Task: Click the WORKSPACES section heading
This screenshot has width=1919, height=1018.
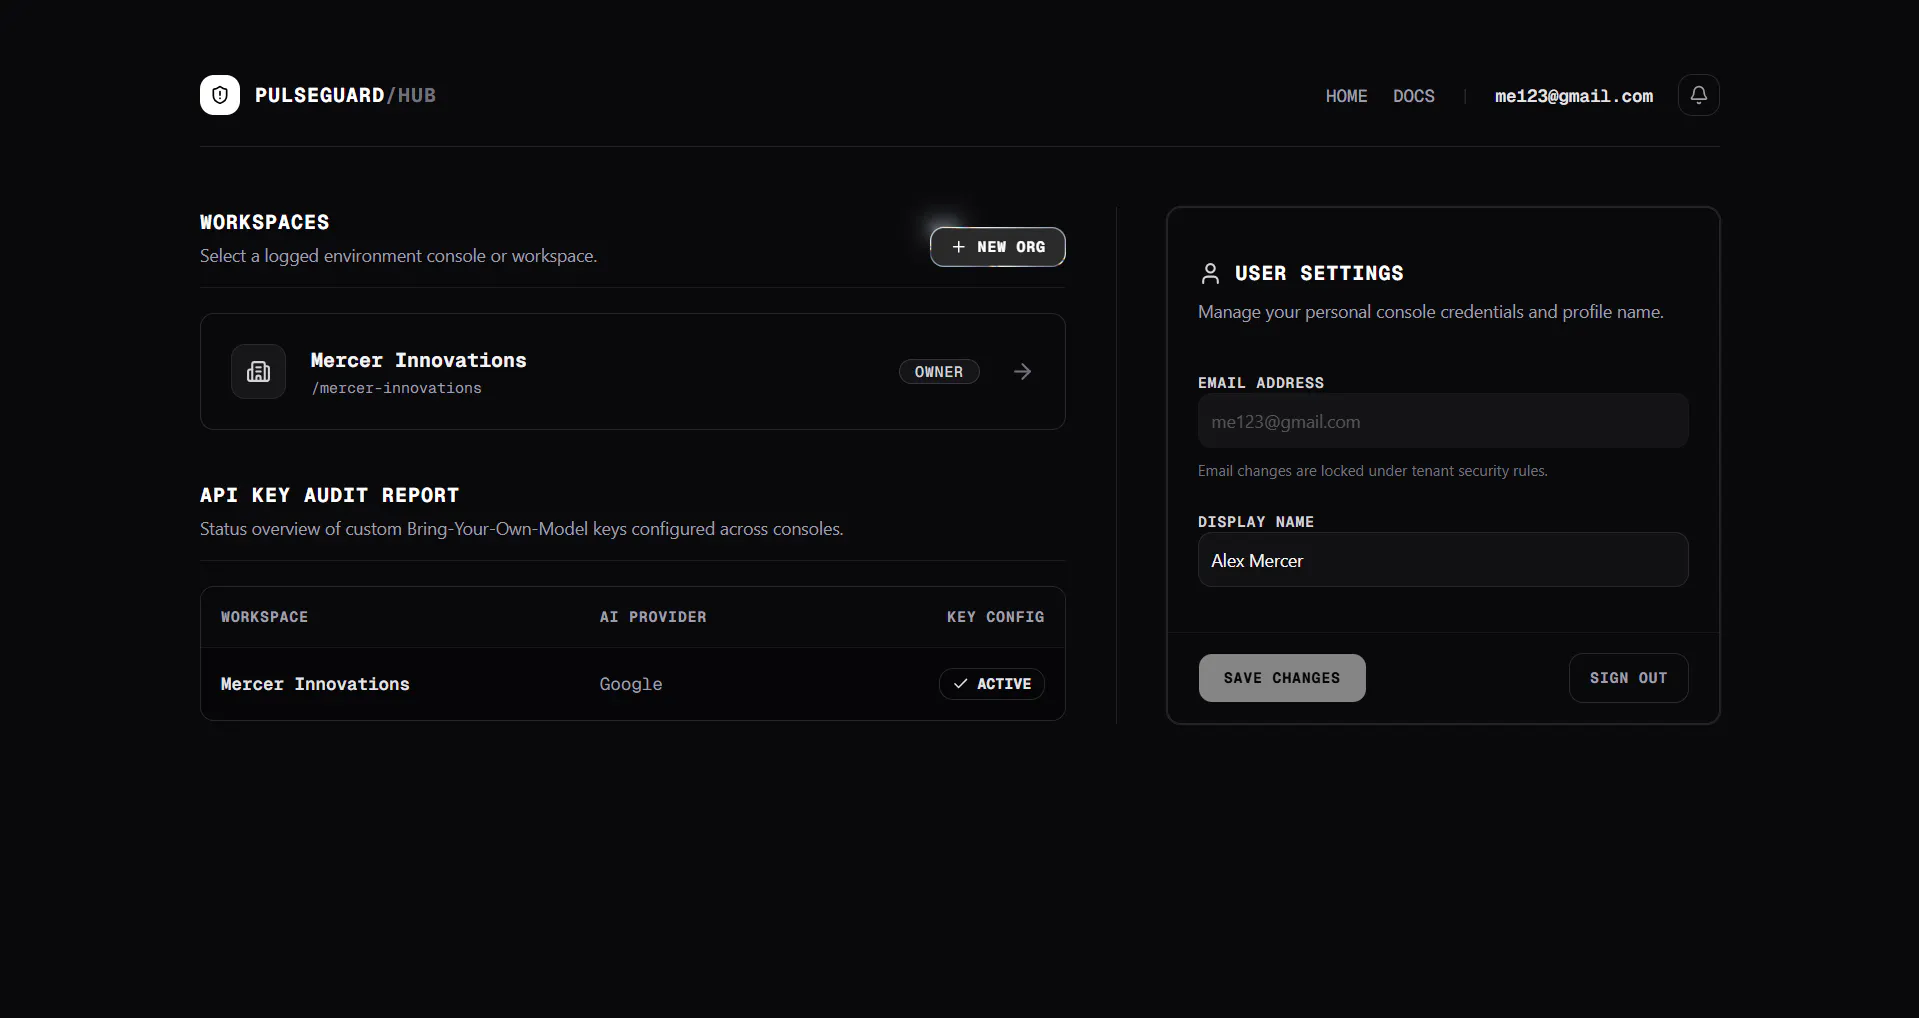Action: [x=264, y=222]
